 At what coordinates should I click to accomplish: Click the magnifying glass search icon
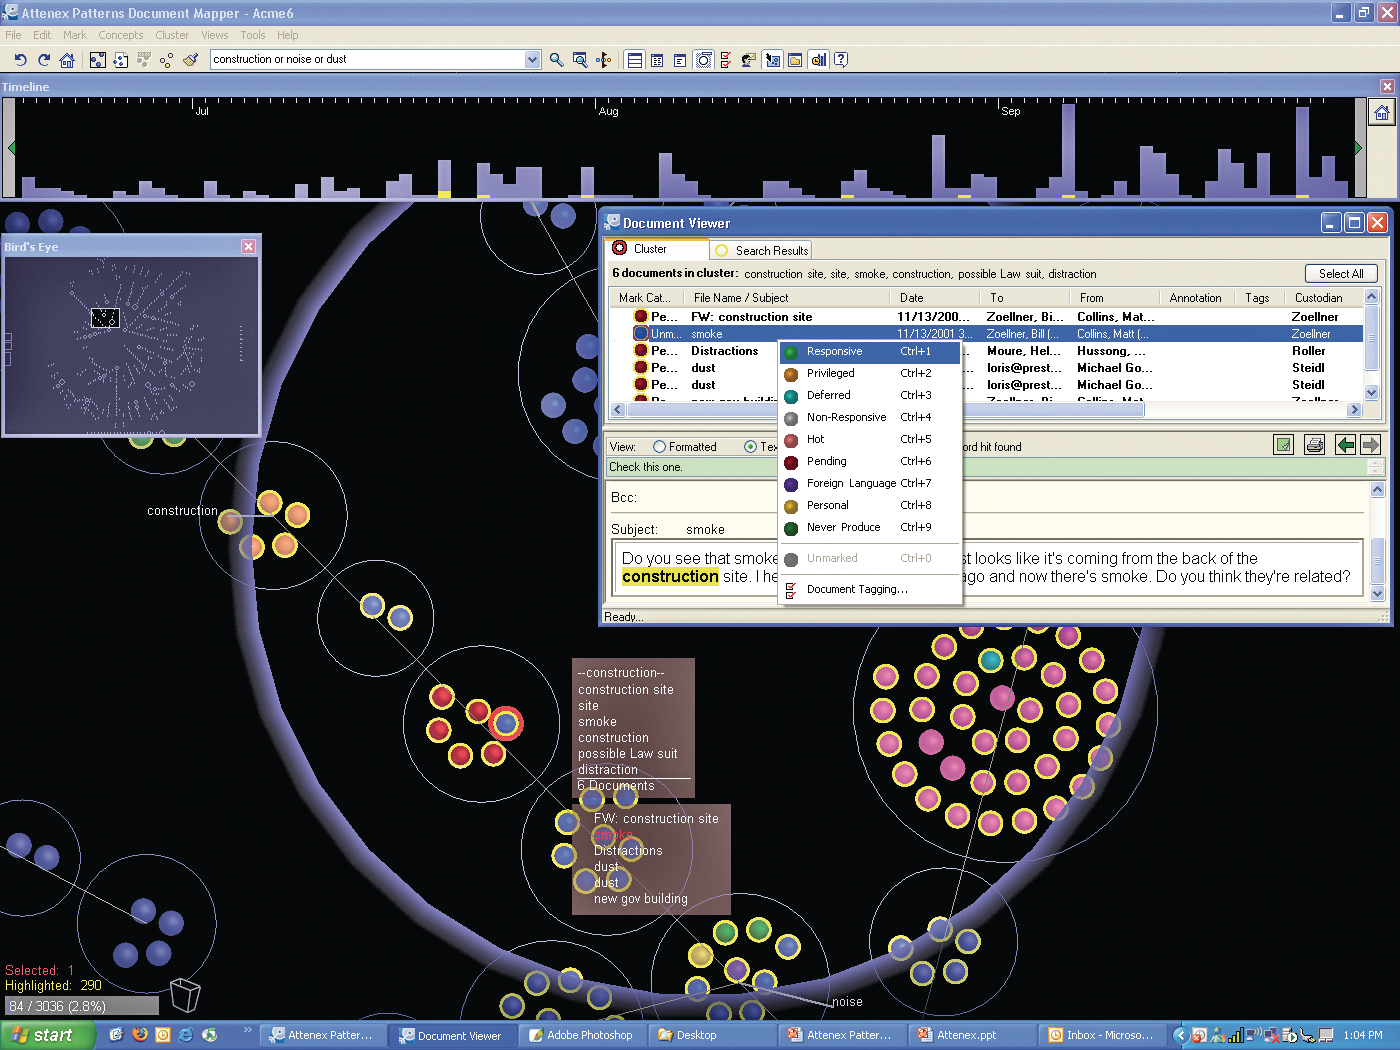click(x=557, y=60)
